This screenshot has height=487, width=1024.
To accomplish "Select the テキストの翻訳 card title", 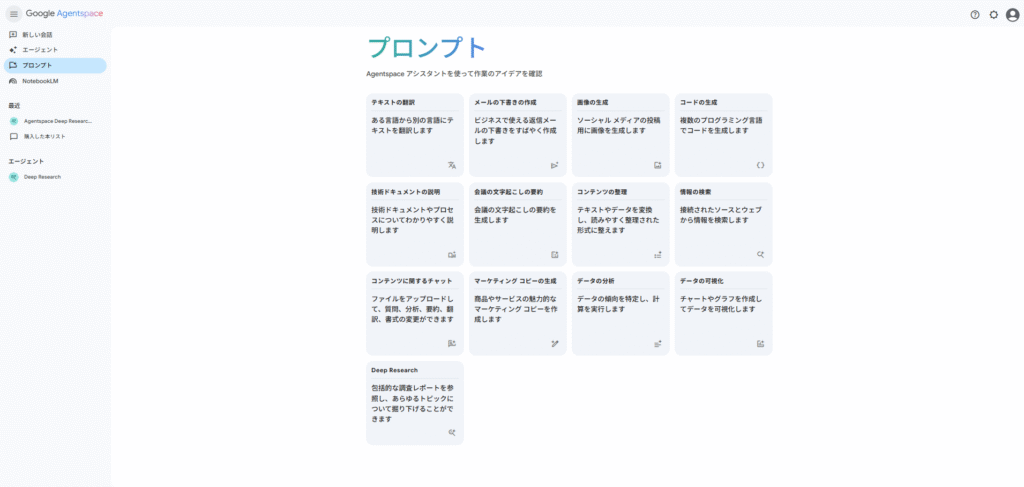I will 393,102.
